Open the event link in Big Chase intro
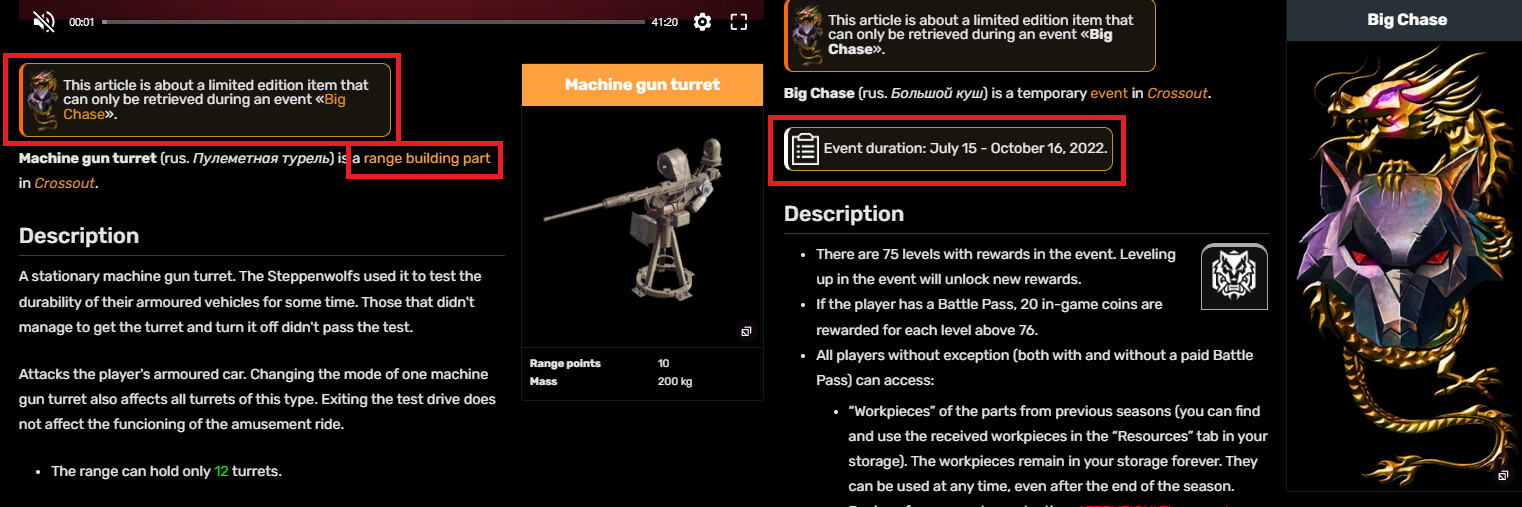 [x=1109, y=93]
